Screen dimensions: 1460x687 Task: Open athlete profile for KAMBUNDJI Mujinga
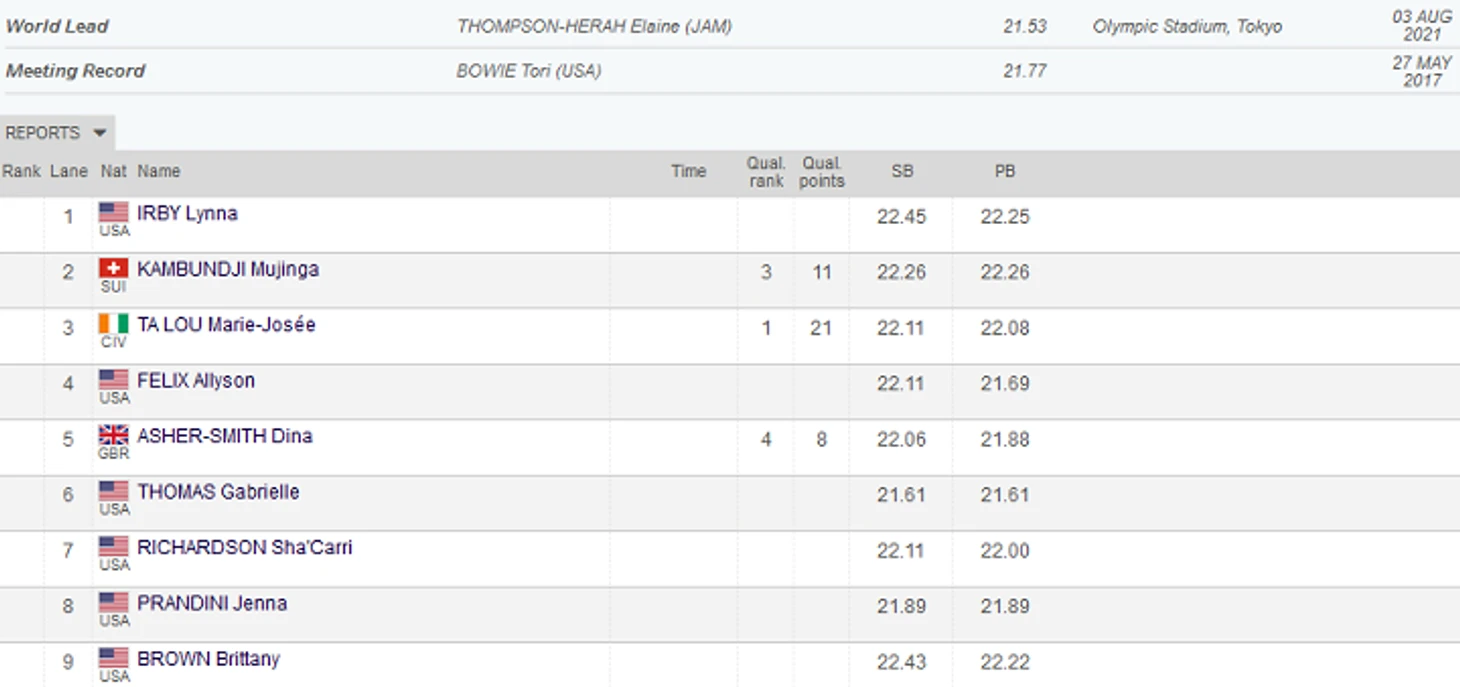point(228,269)
